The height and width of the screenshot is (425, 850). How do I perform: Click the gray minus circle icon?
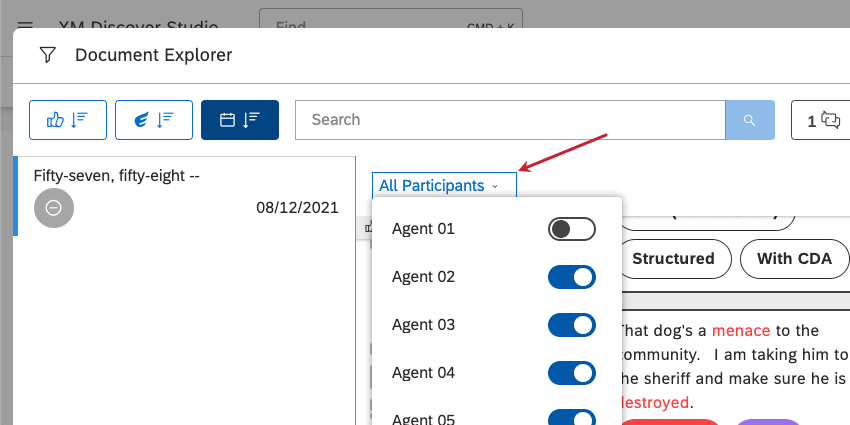pos(54,208)
